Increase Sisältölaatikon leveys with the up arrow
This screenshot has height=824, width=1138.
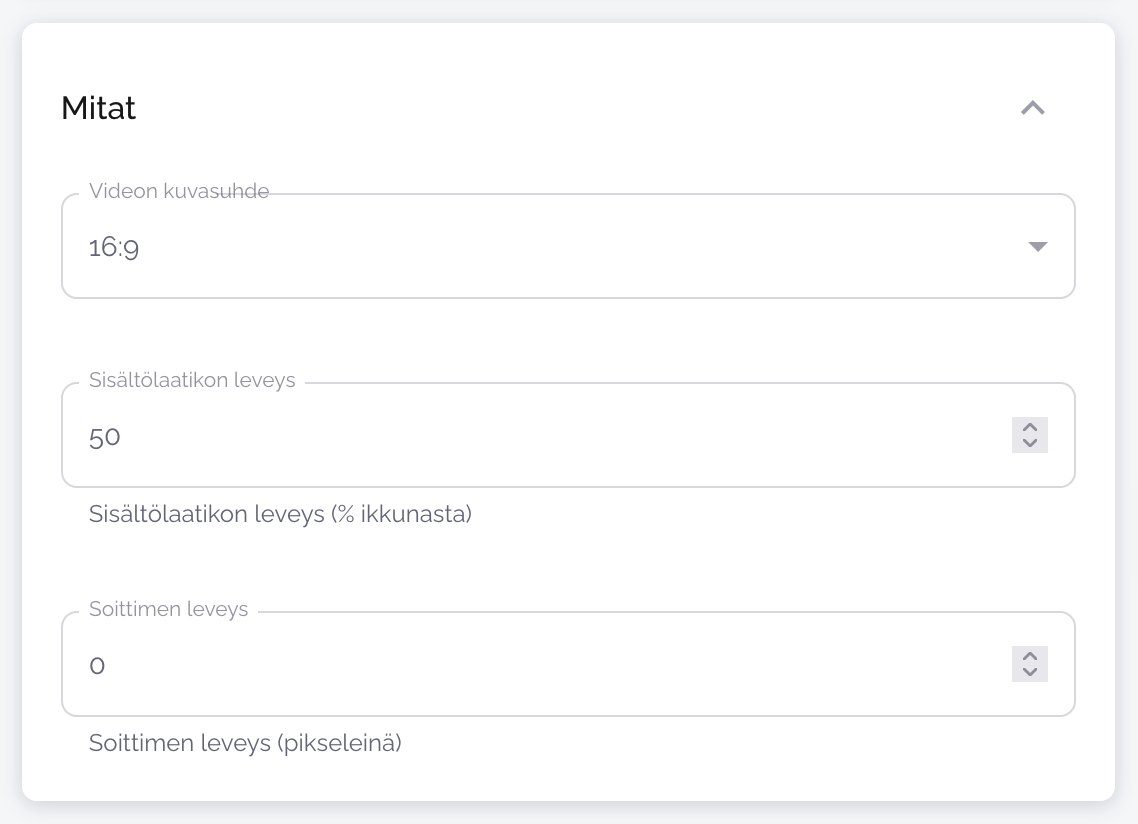(x=1030, y=427)
